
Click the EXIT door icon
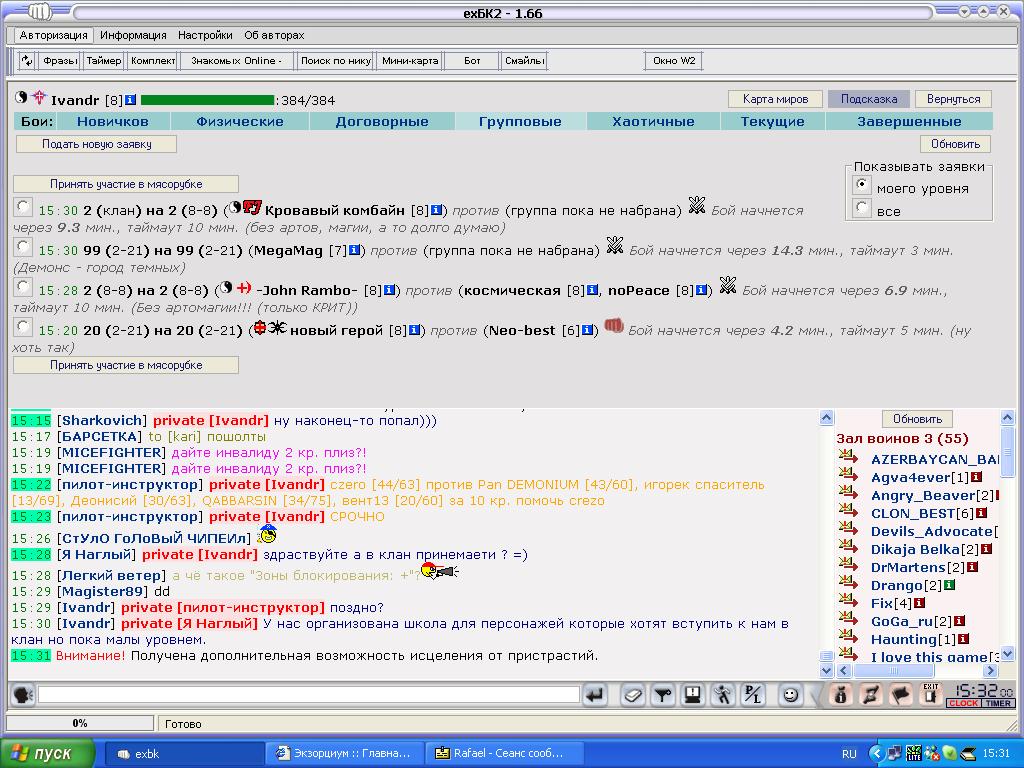tap(930, 695)
